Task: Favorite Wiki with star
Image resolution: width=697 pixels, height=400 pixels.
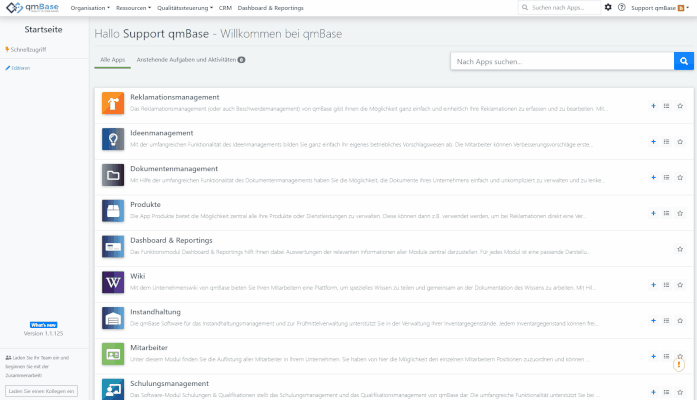Action: (x=680, y=285)
